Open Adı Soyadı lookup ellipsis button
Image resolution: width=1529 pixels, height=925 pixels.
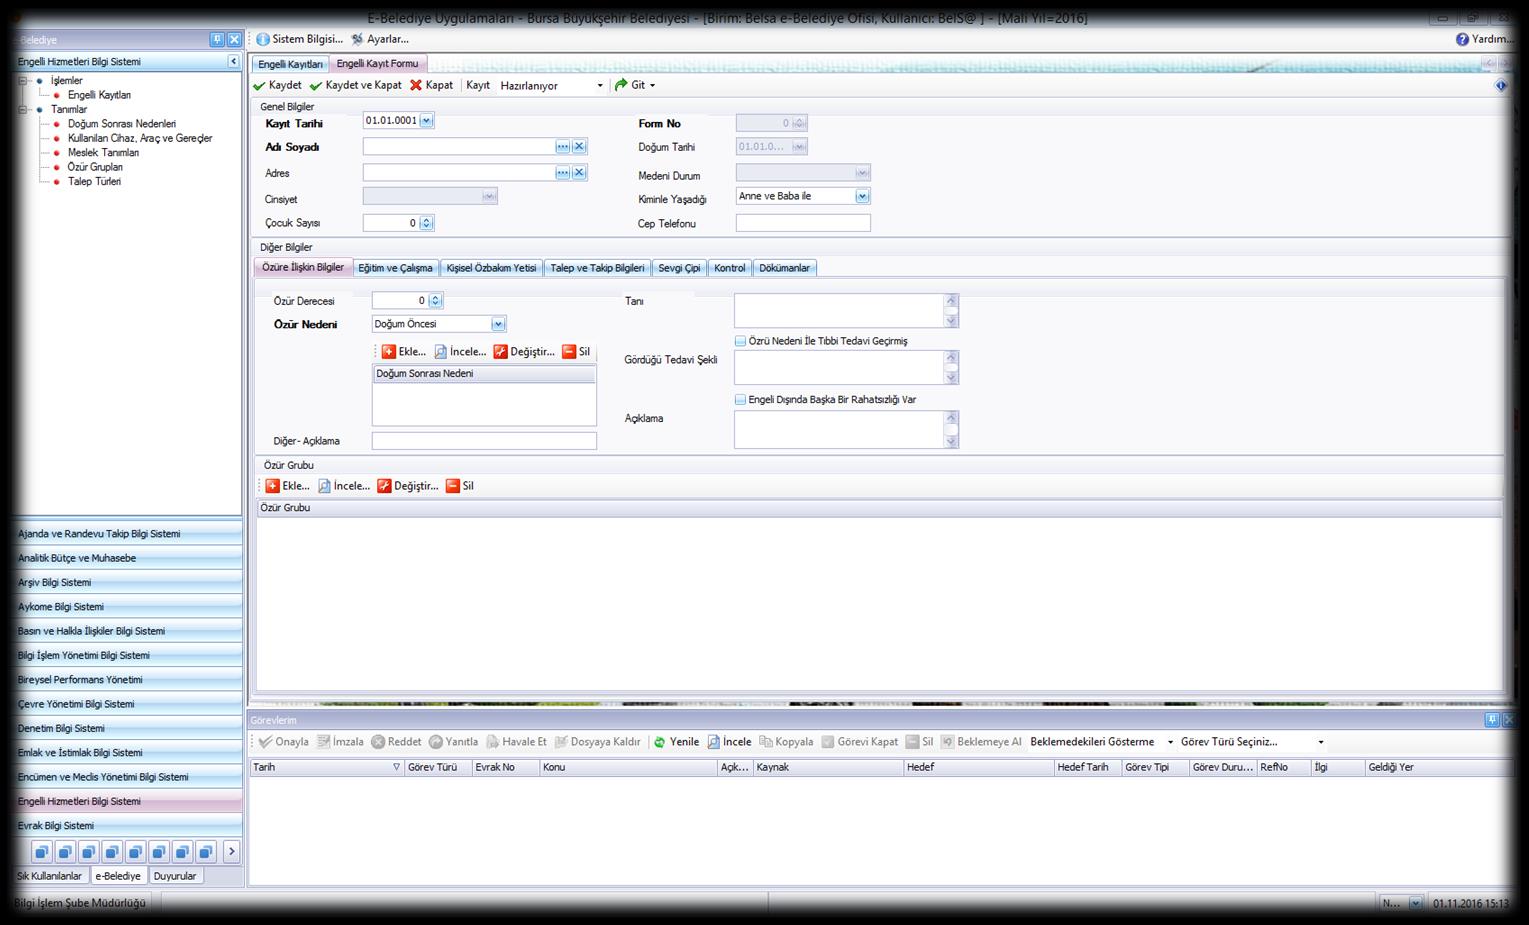(x=563, y=146)
